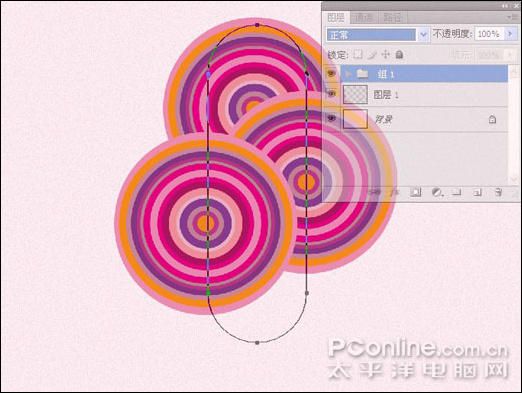
Task: Lock position with cross-arrows icon
Action: tap(386, 54)
